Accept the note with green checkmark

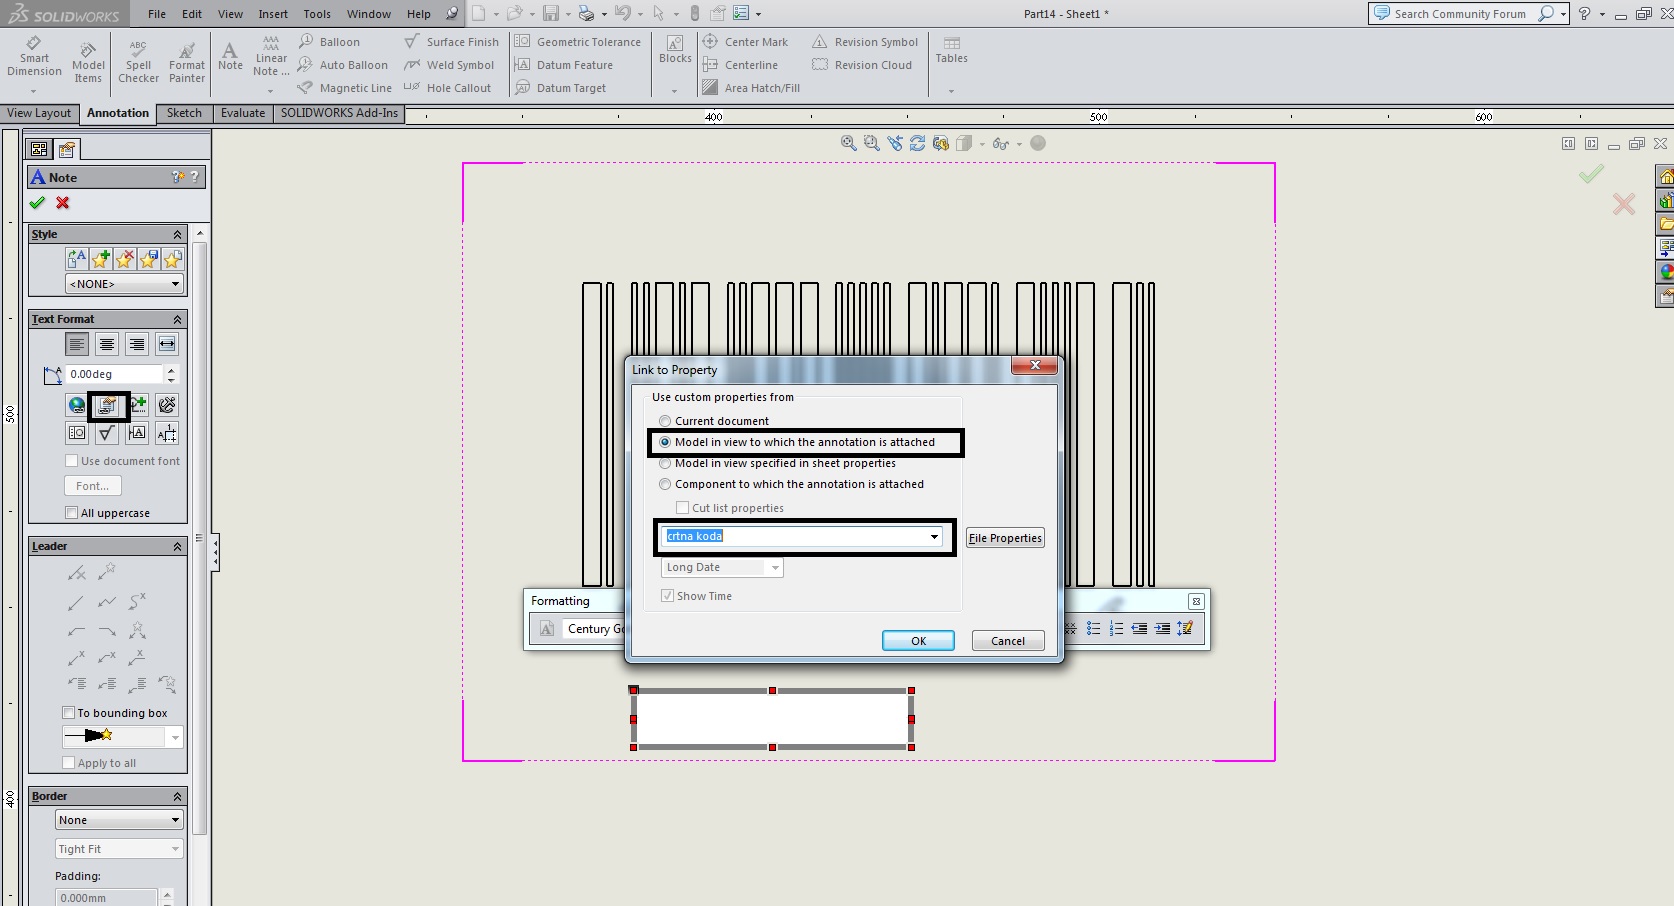[38, 203]
